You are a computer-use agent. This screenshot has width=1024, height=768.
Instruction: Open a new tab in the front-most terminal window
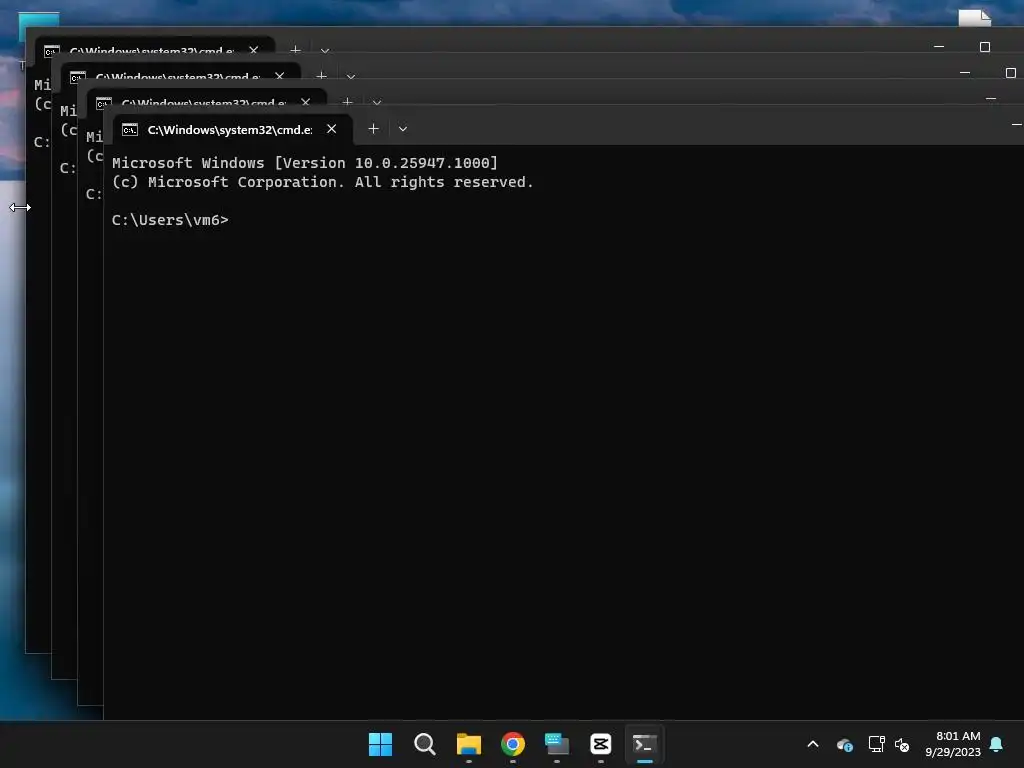373,129
